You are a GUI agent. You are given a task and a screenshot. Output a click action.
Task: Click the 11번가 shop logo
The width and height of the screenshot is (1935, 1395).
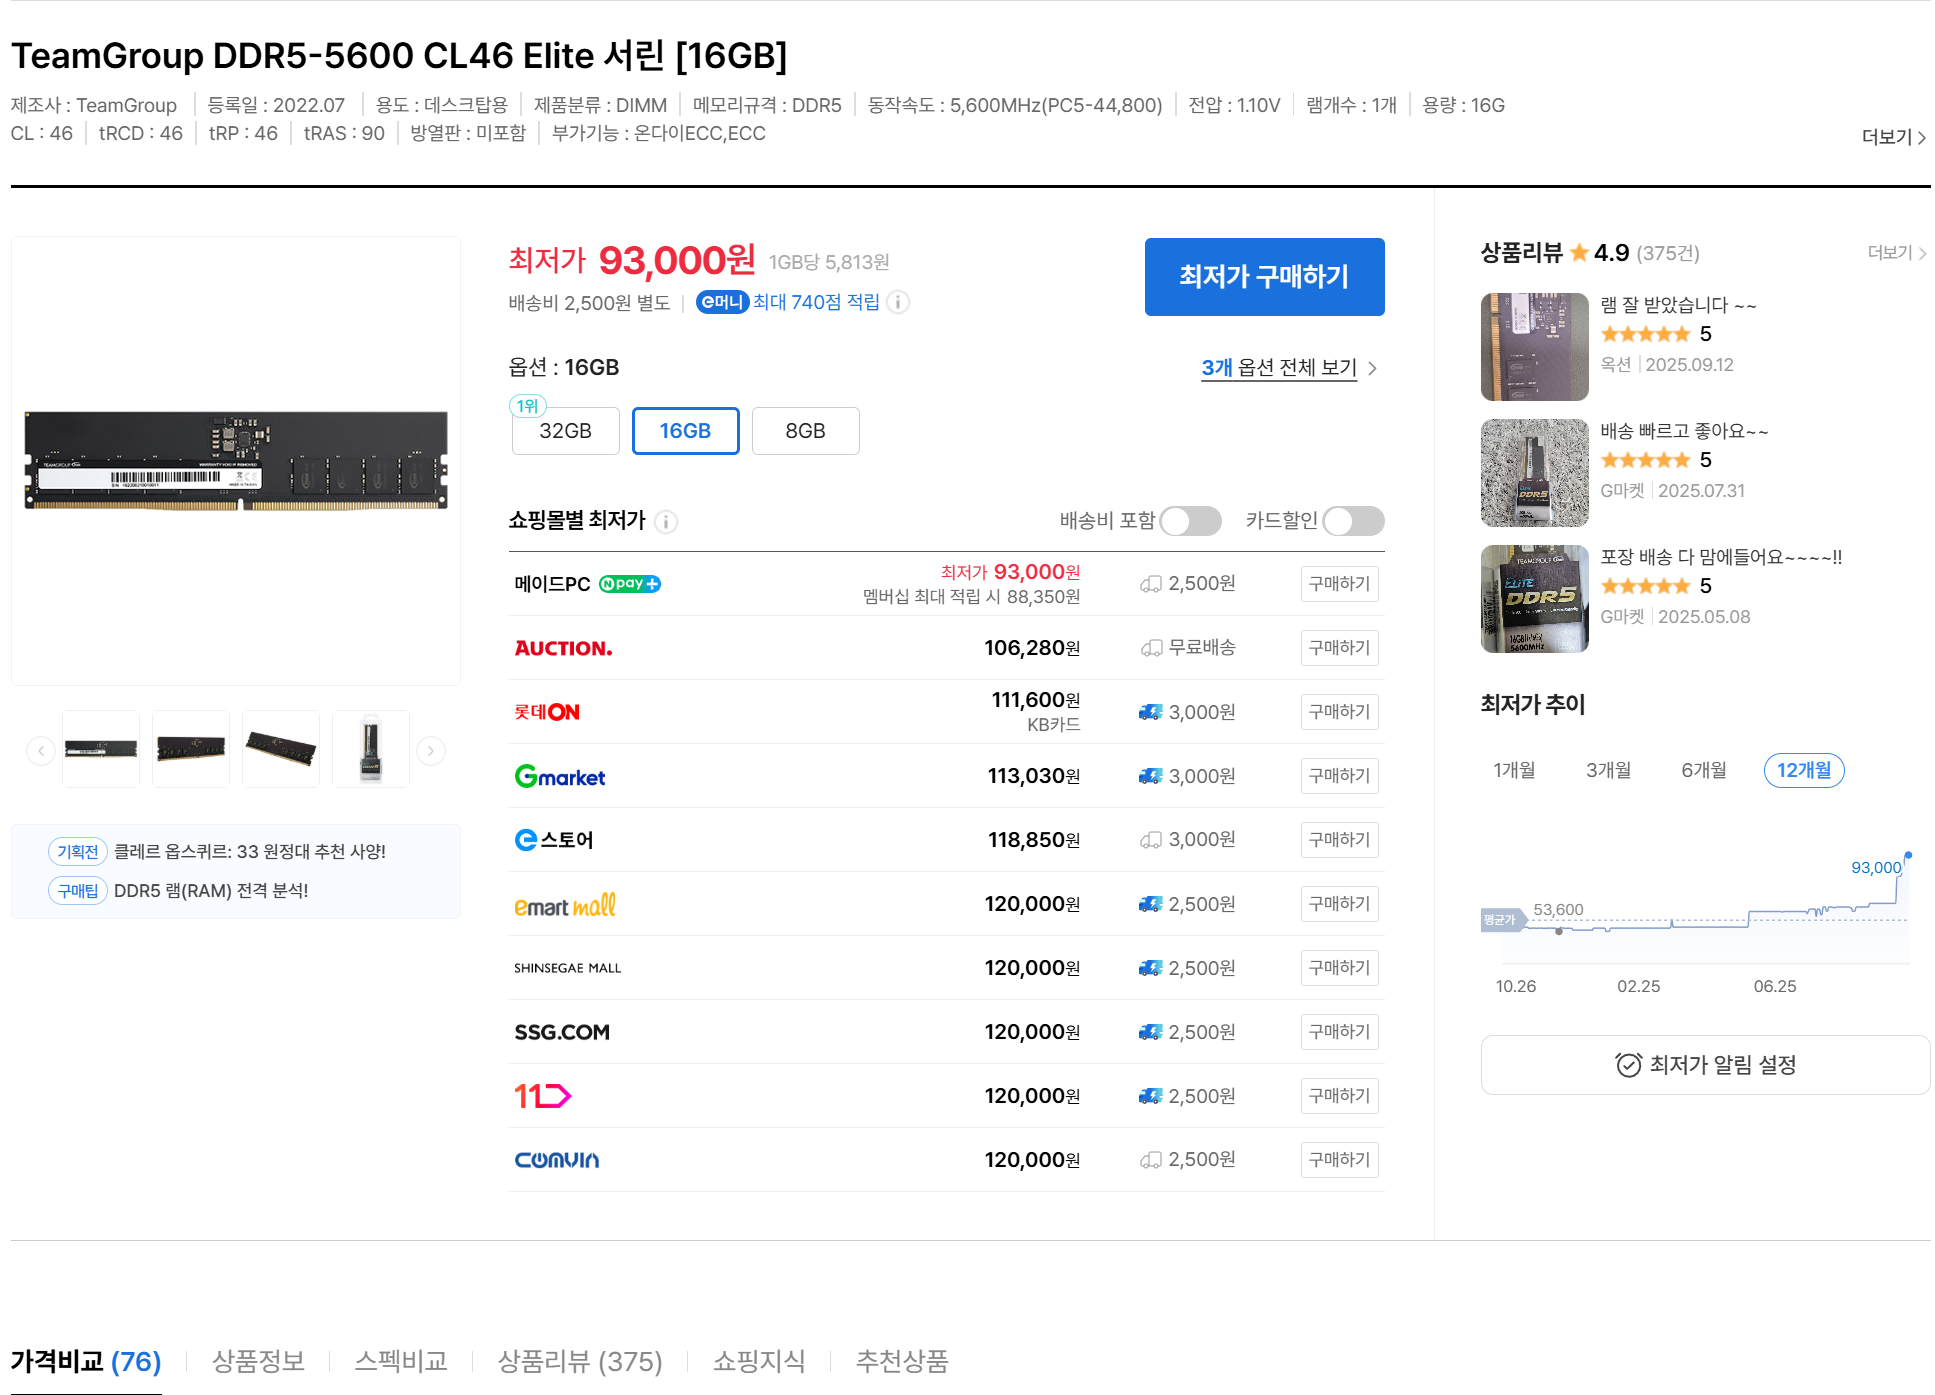pos(542,1096)
